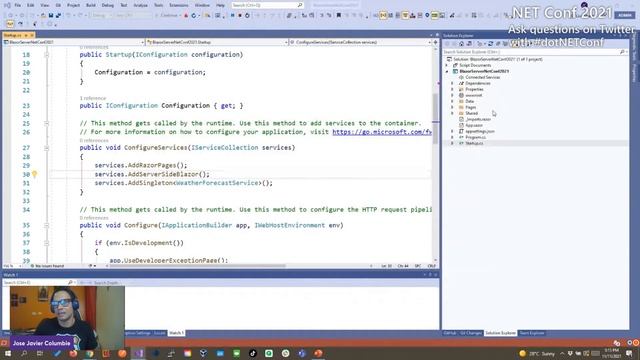Switch to the Solution Explorer bottom tab
The width and height of the screenshot is (640, 360).
(500, 333)
